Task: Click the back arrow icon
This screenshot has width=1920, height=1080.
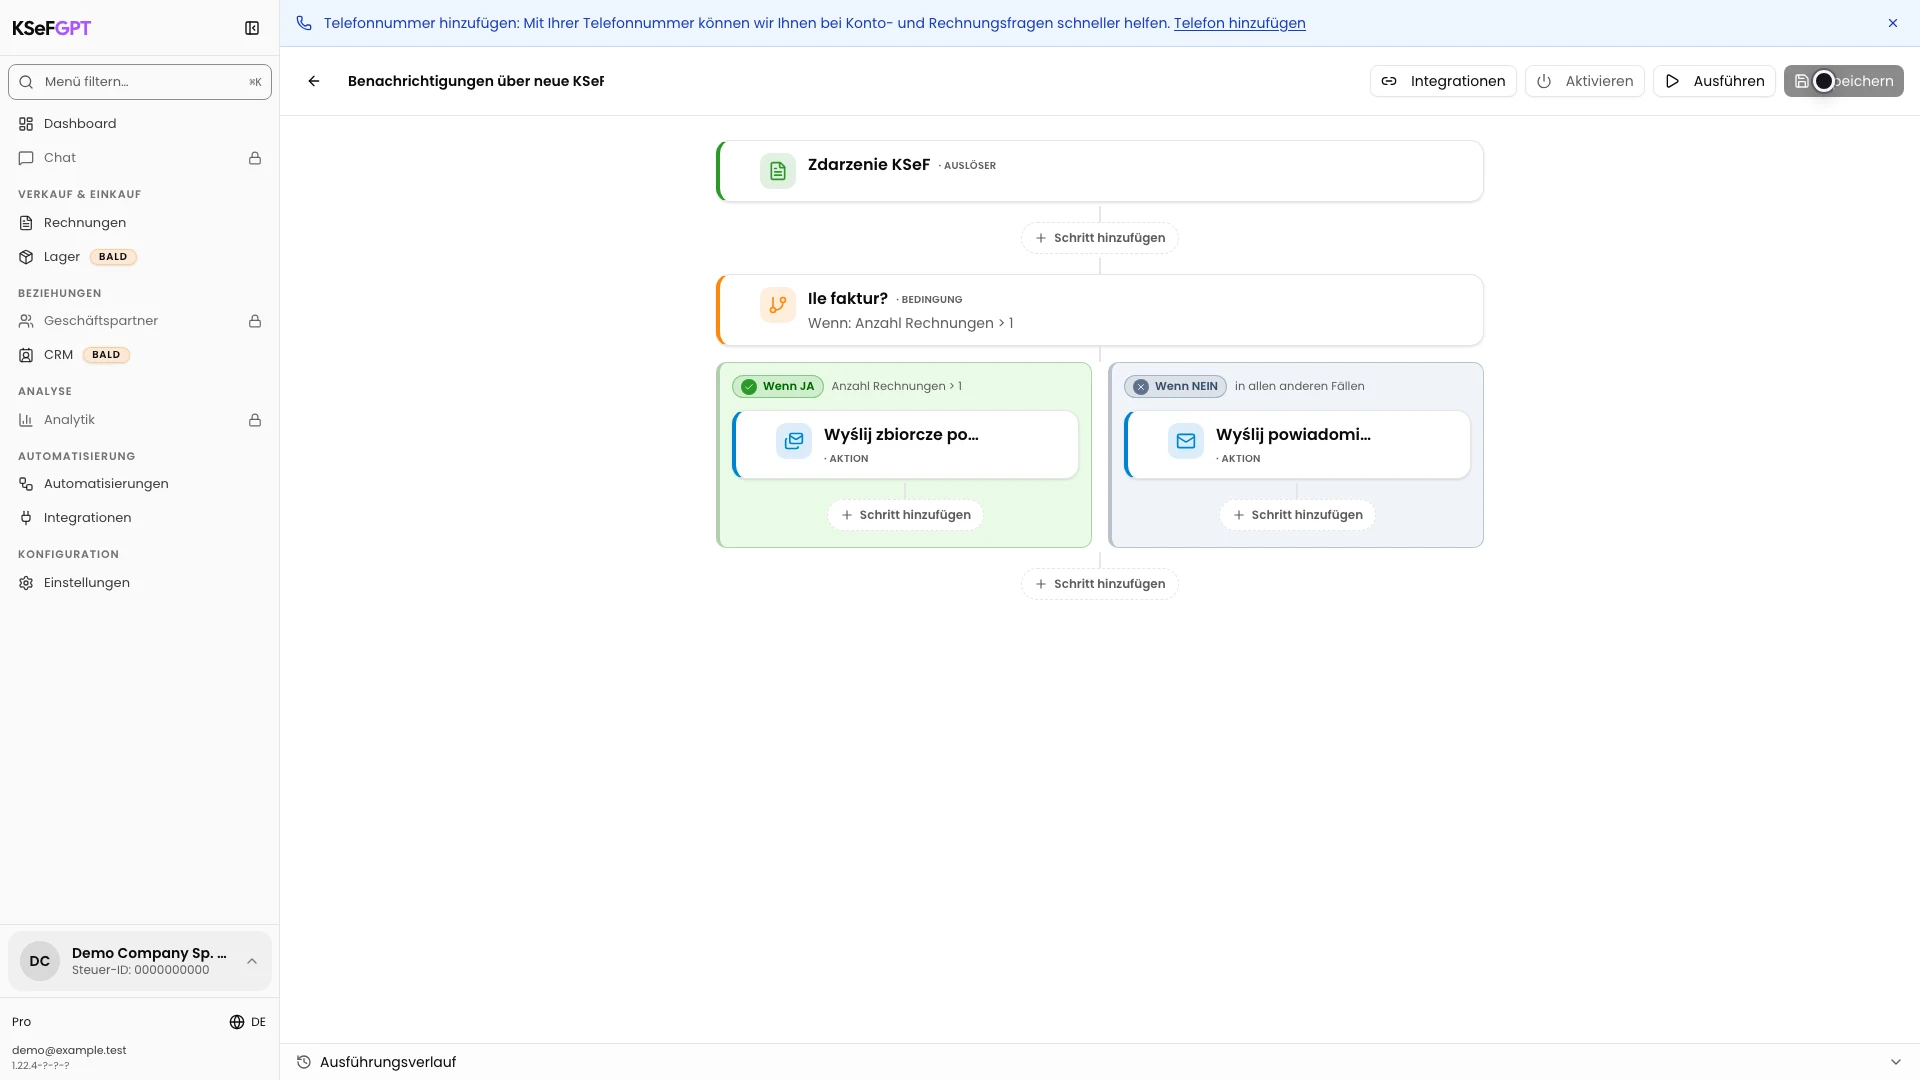Action: coord(314,81)
